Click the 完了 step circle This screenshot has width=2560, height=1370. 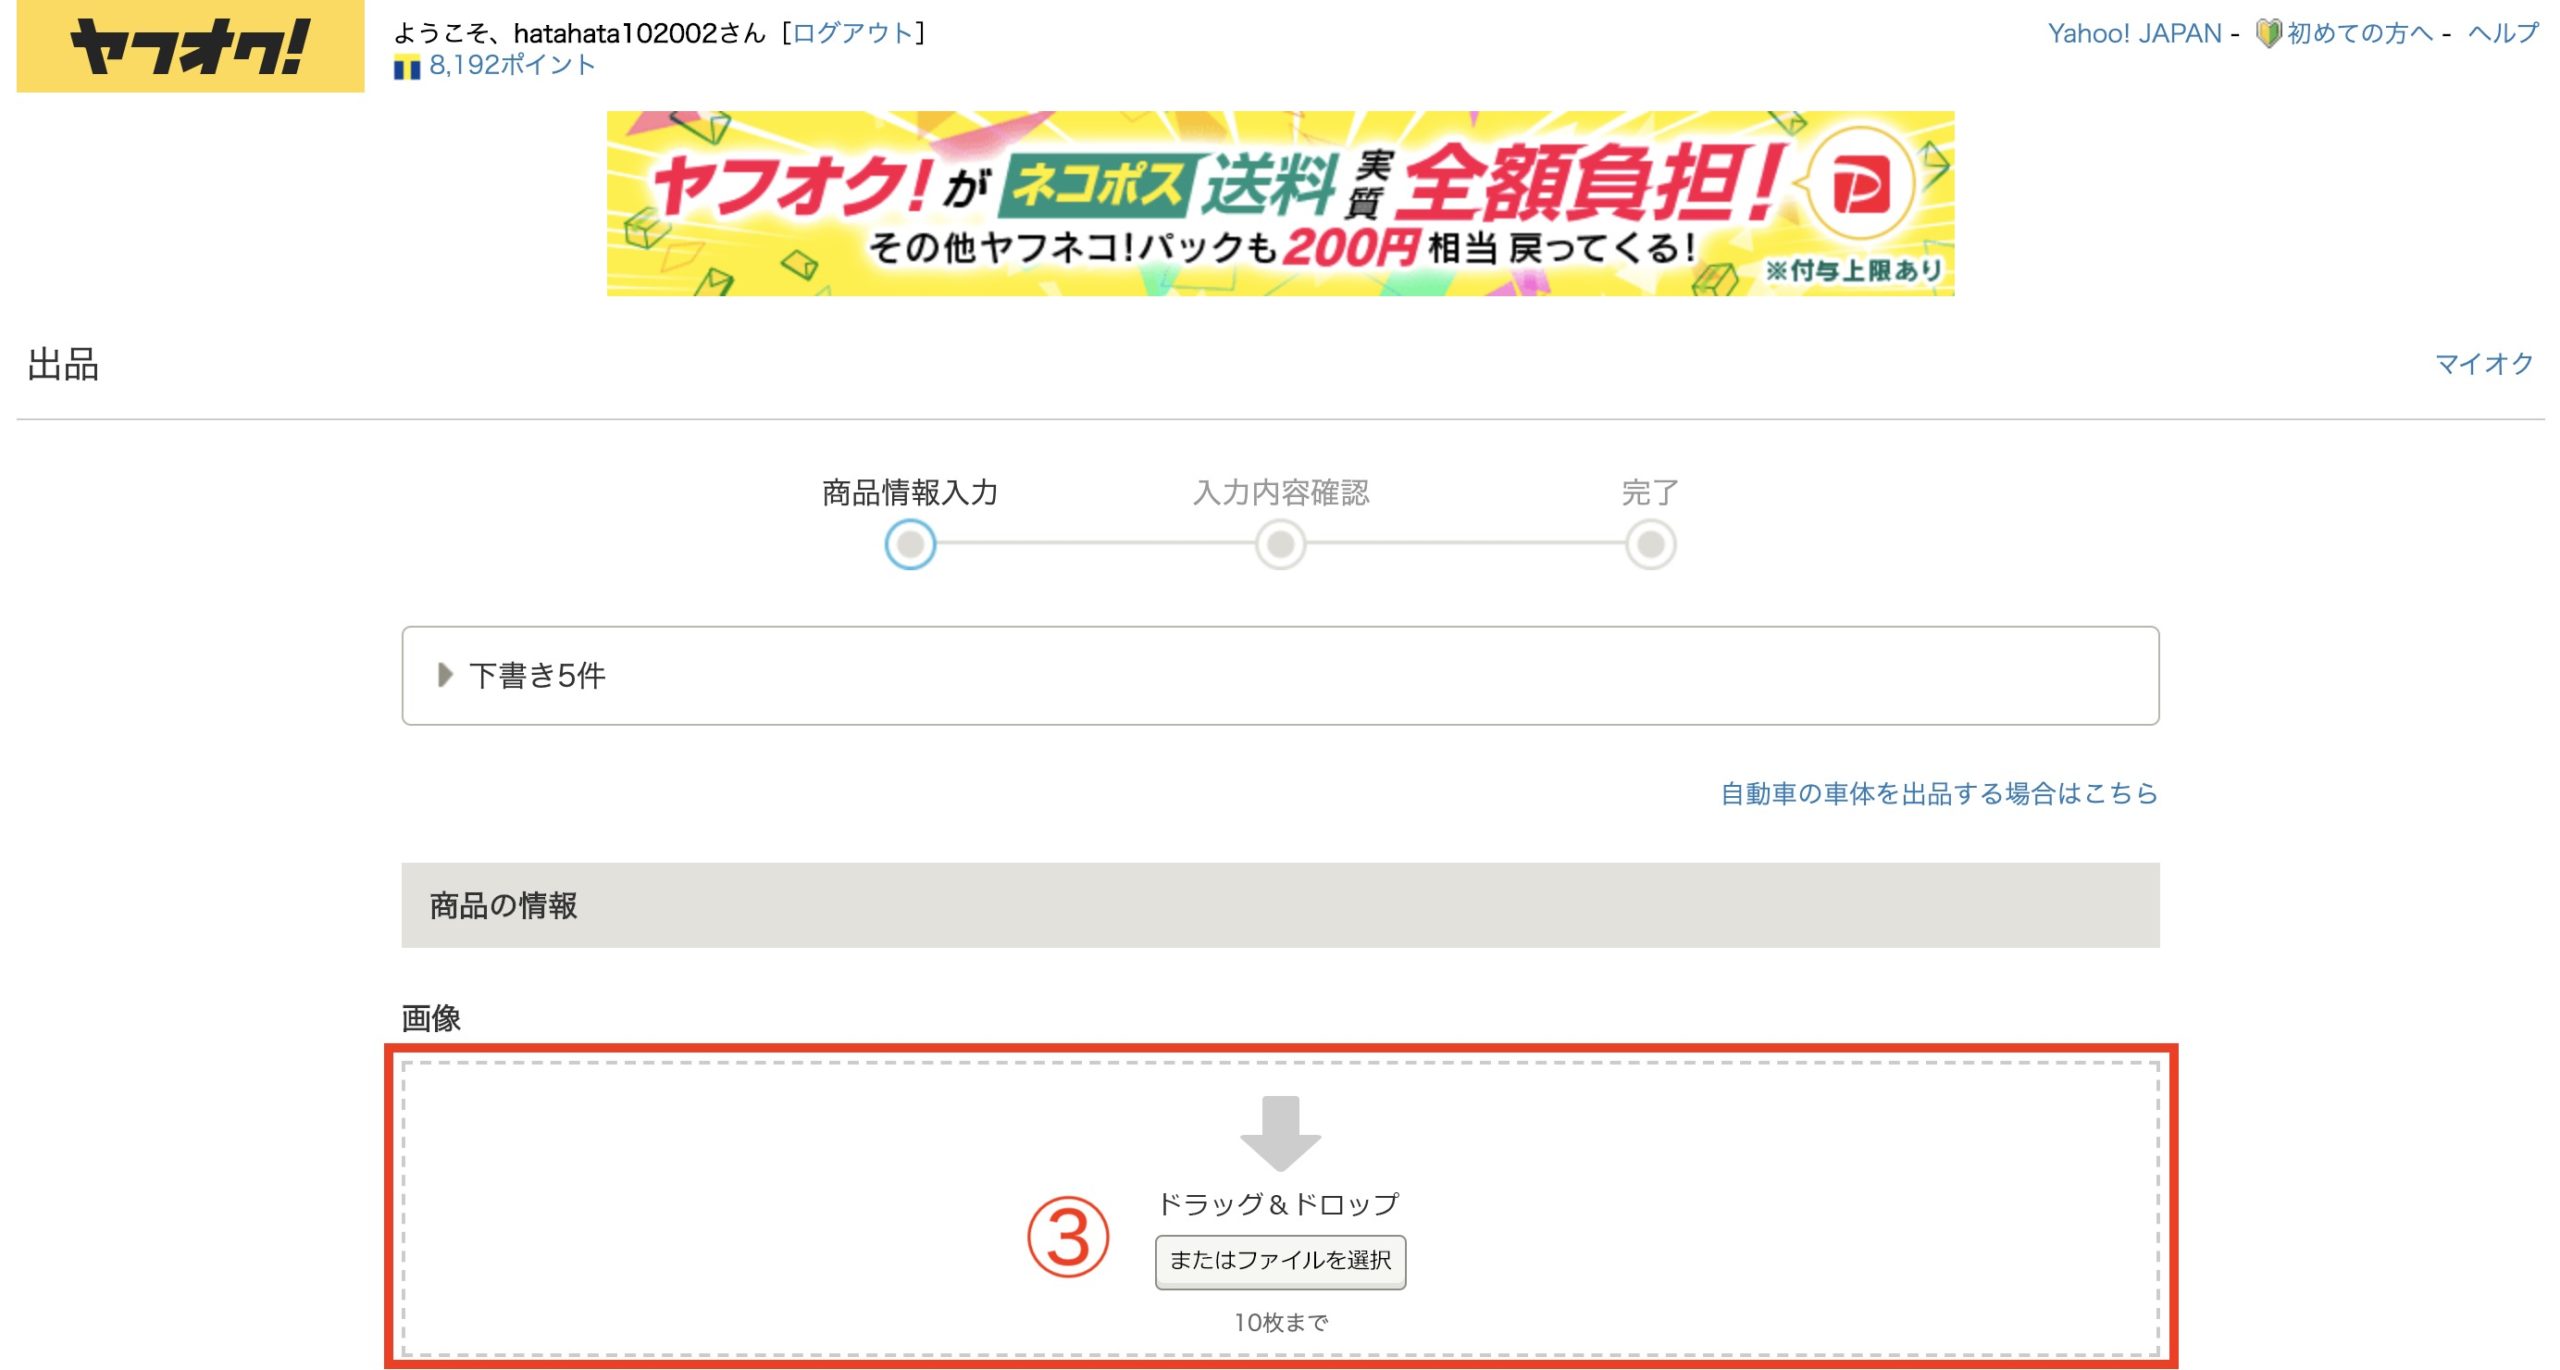[x=1650, y=545]
